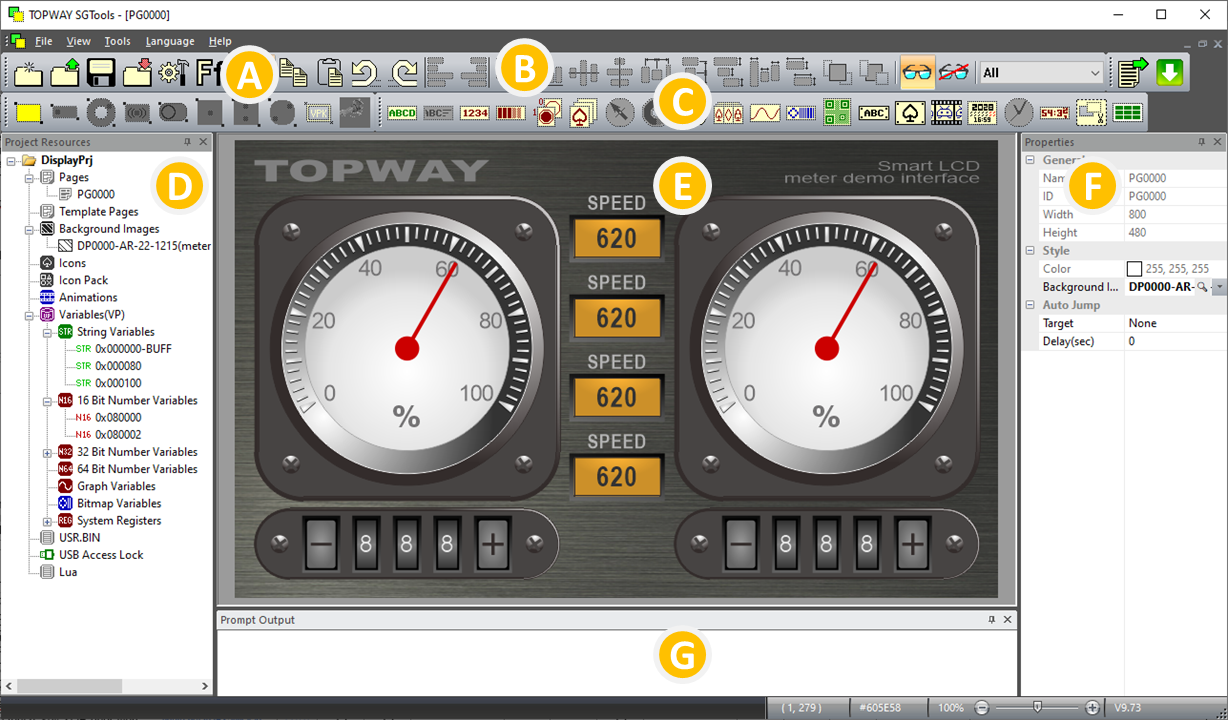
Task: Toggle the show elements glasses icon
Action: click(917, 73)
